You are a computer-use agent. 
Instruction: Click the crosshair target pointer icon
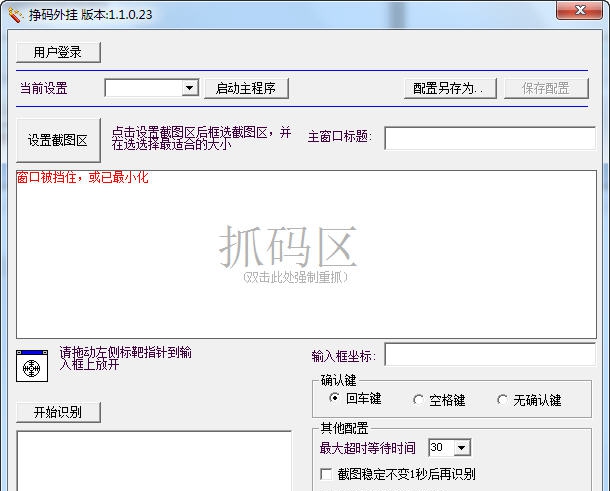click(x=32, y=366)
